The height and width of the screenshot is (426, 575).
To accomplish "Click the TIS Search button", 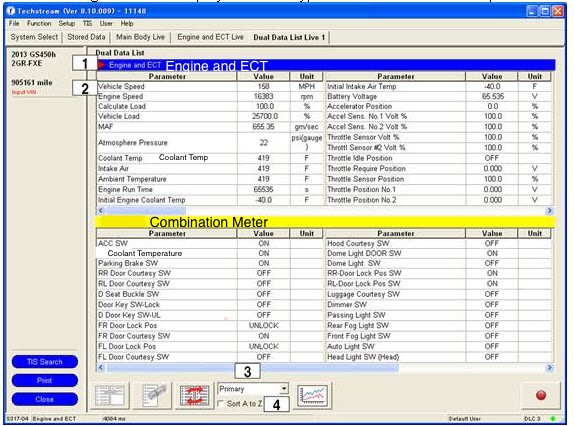I will tap(45, 362).
